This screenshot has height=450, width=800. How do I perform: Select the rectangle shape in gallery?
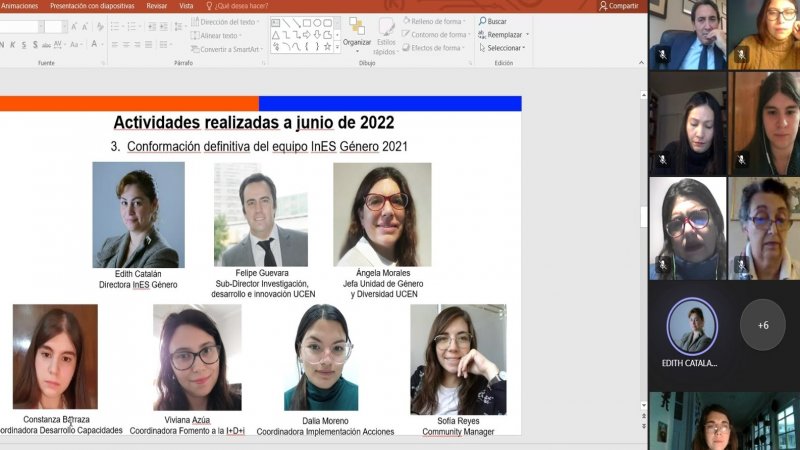point(307,22)
